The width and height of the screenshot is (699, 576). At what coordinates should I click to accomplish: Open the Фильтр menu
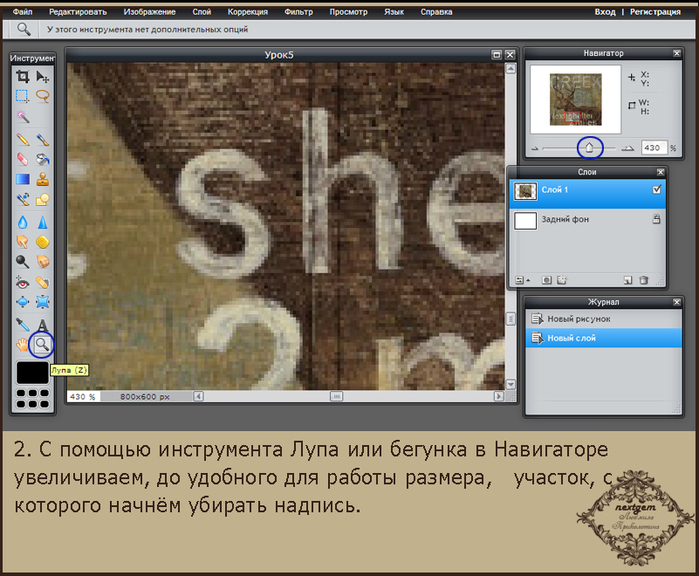pyautogui.click(x=299, y=12)
